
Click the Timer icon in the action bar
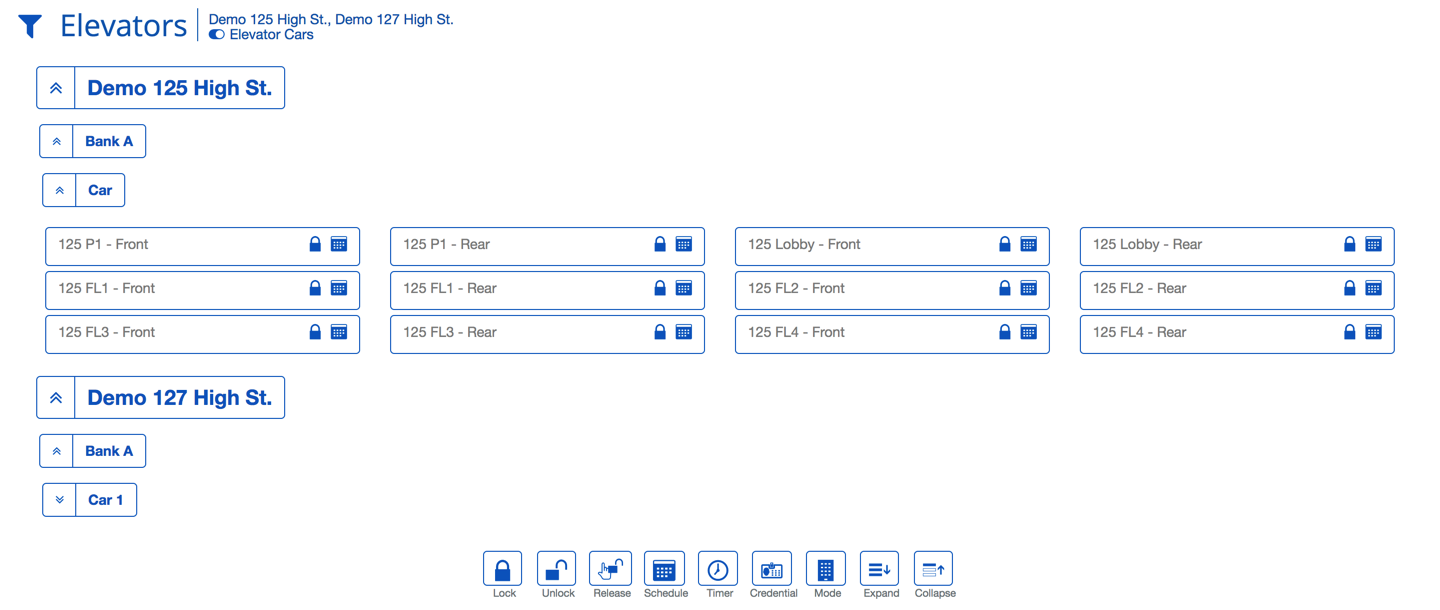point(718,570)
